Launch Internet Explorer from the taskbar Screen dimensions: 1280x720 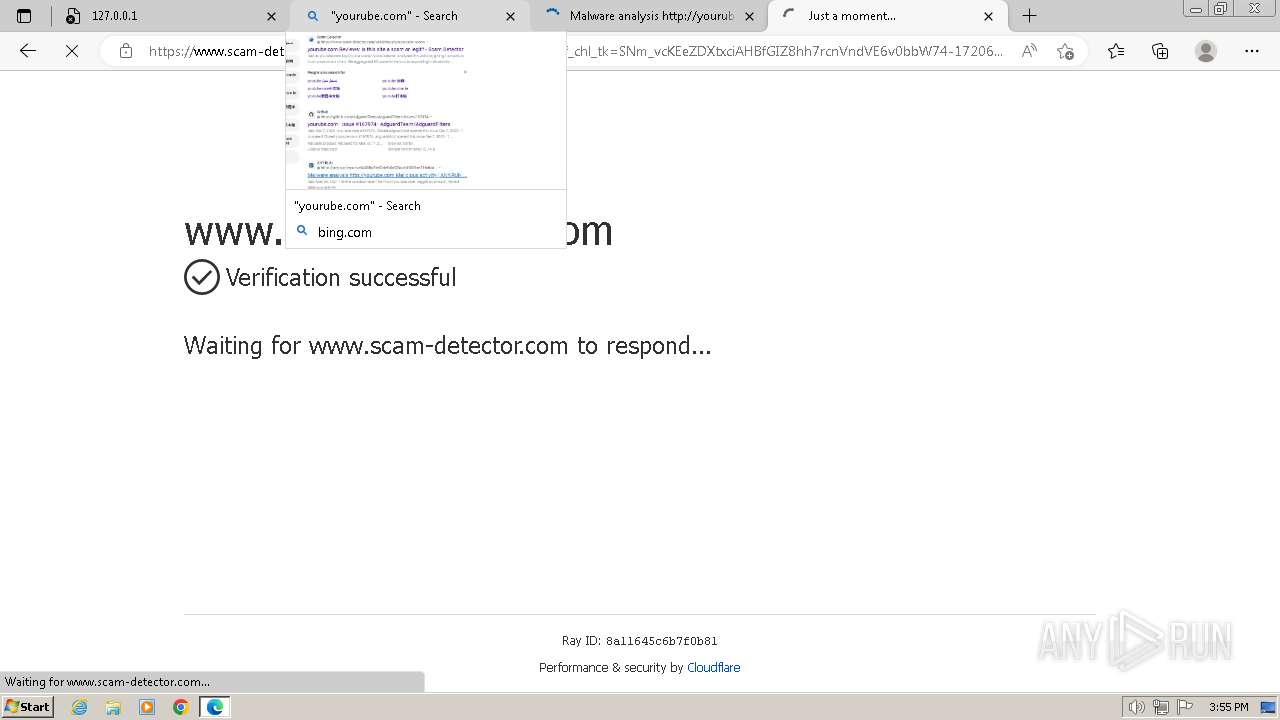(80, 707)
